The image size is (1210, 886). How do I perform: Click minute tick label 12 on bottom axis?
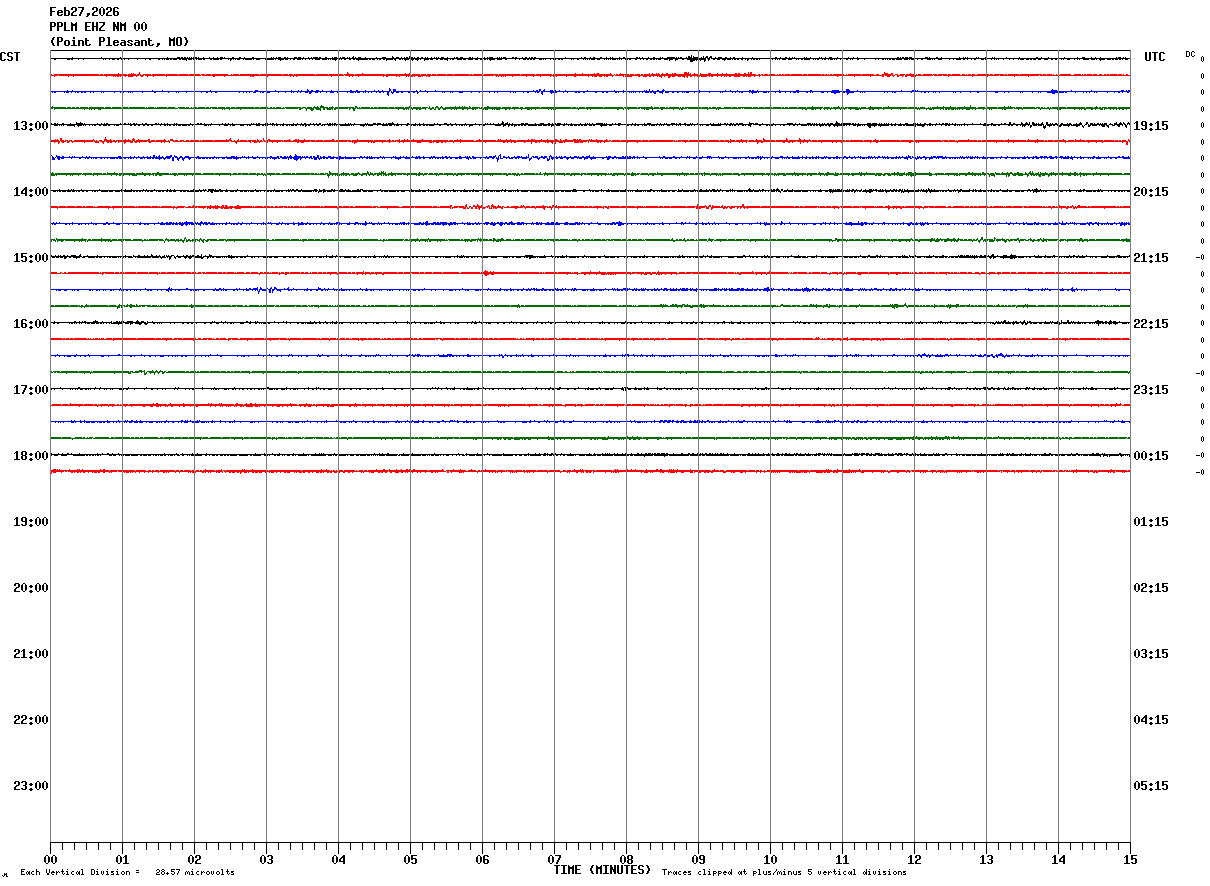(x=914, y=859)
